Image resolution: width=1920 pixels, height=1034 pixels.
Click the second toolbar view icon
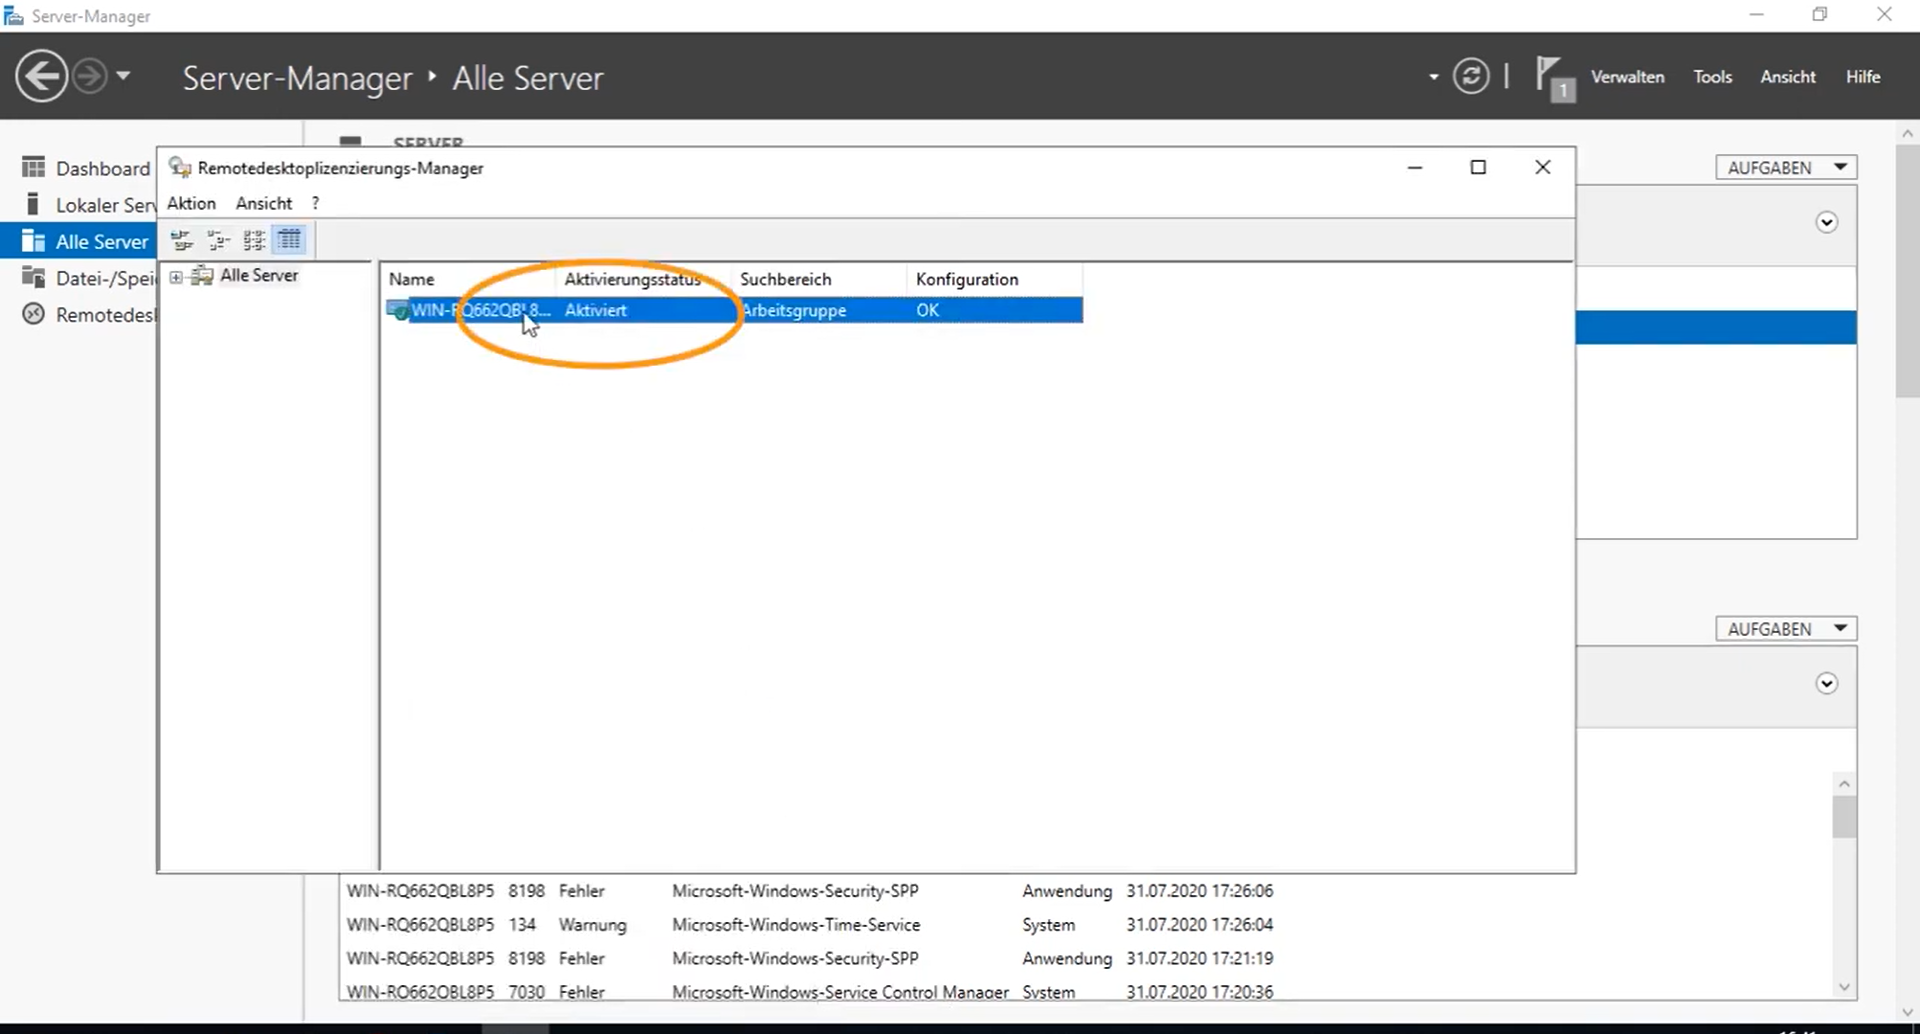coord(218,240)
